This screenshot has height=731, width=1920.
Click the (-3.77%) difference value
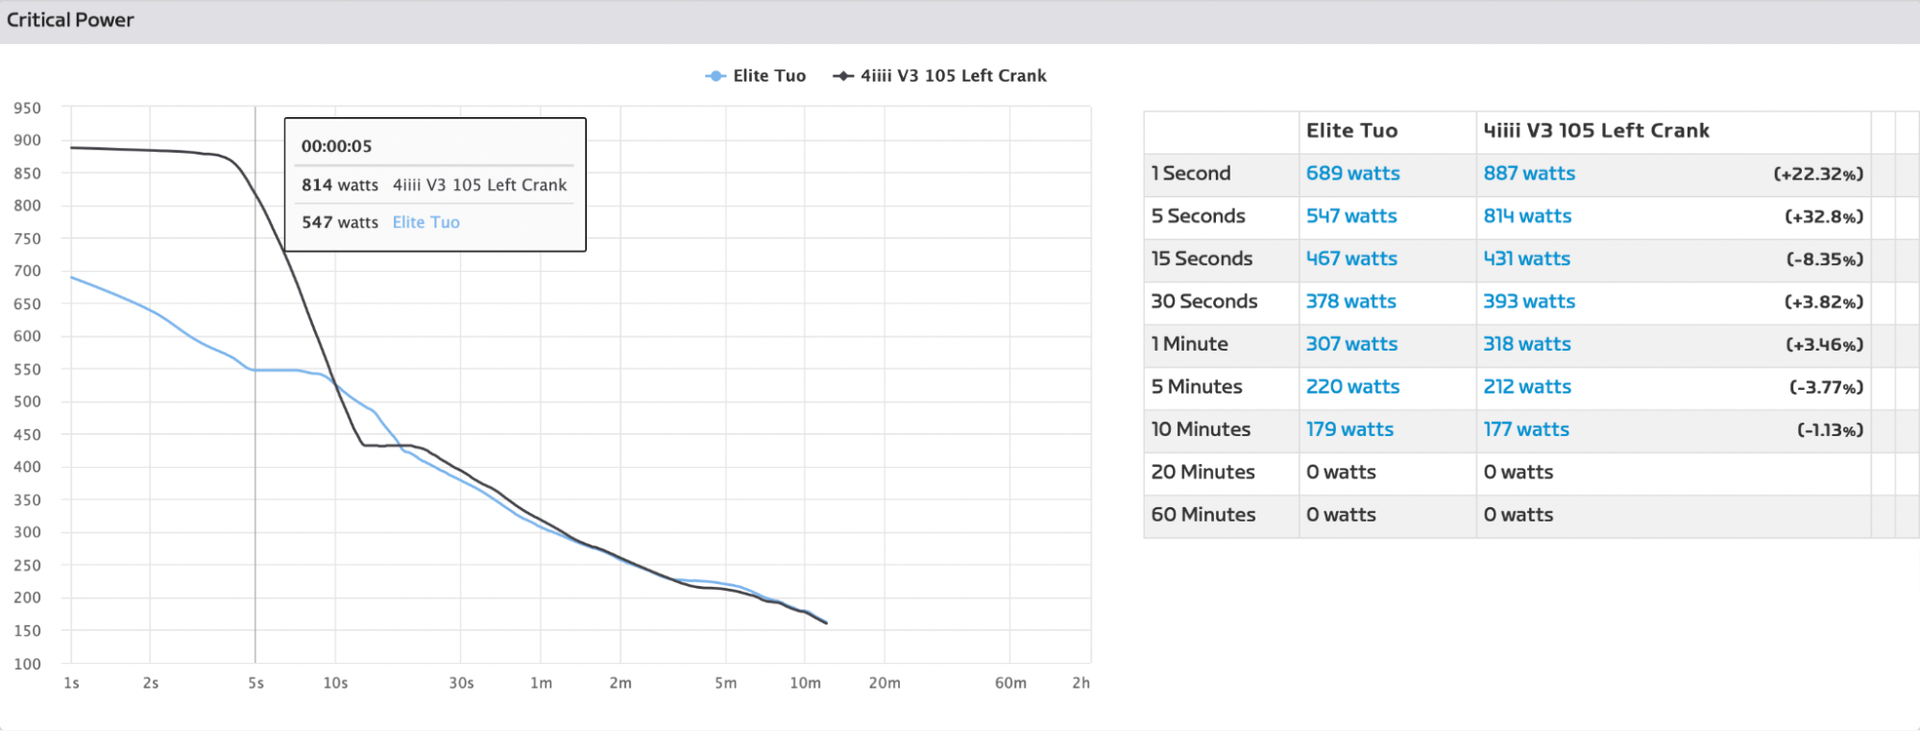1826,388
